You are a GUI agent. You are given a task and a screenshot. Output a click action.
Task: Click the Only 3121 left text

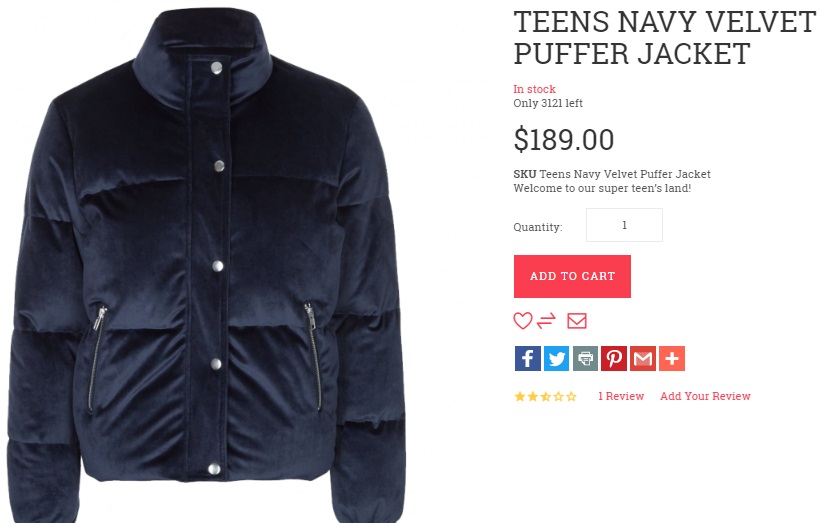(548, 103)
